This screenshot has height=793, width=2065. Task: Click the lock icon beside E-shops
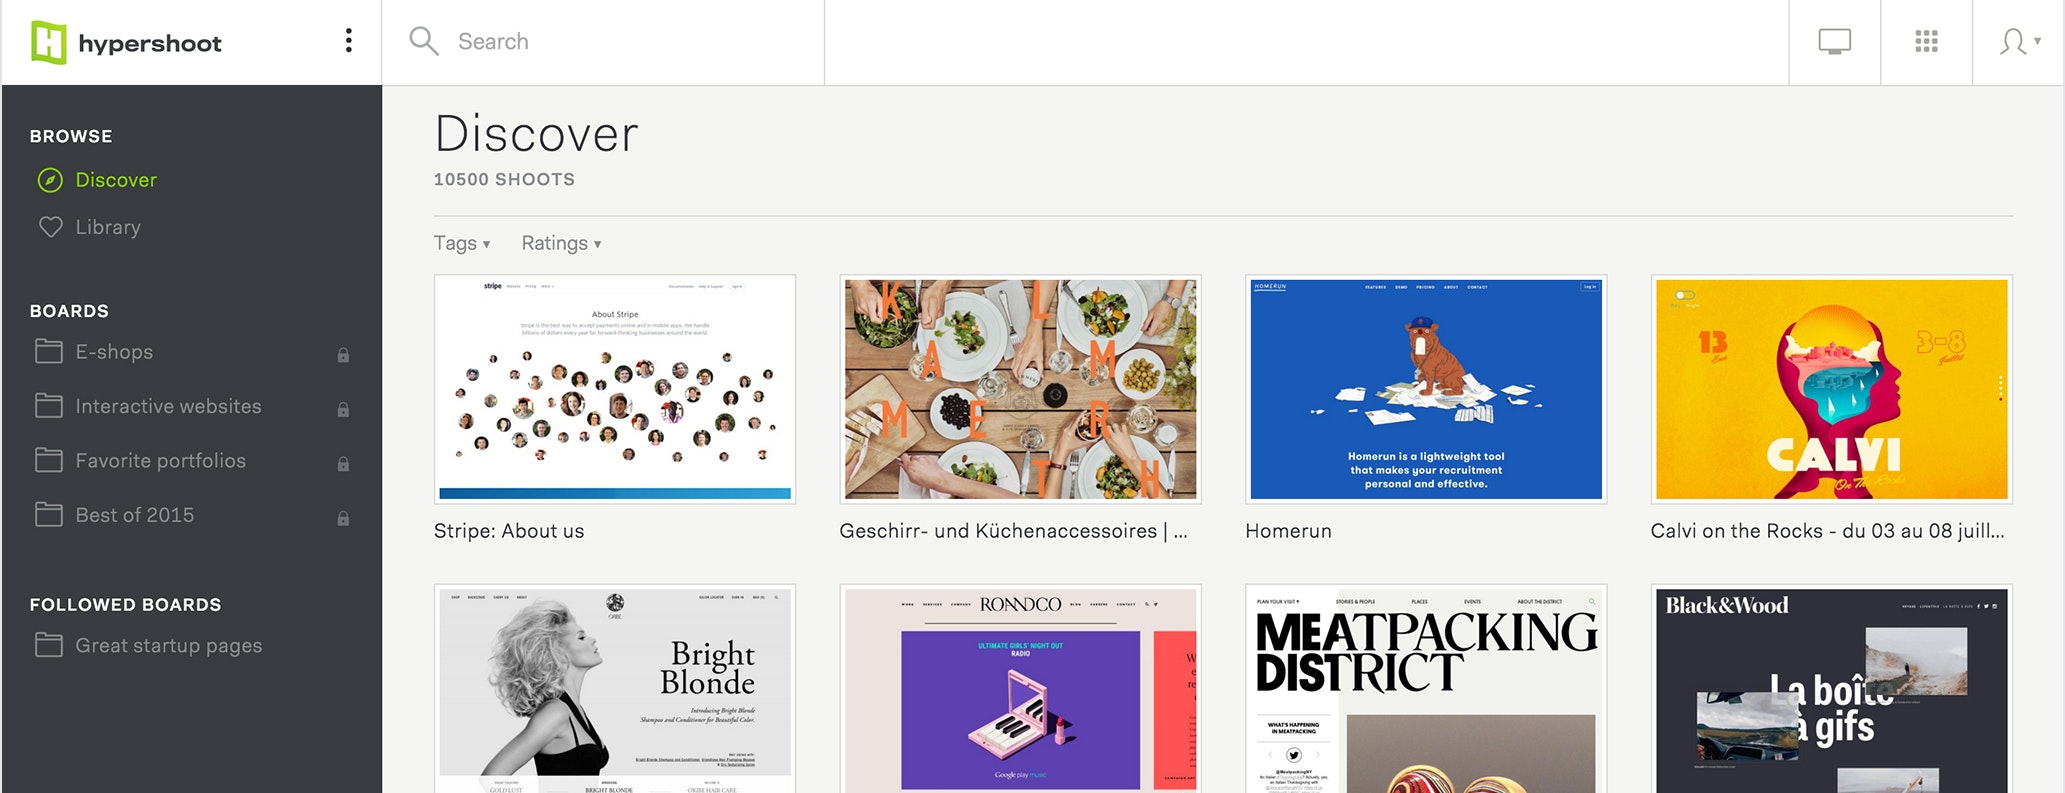pyautogui.click(x=343, y=354)
